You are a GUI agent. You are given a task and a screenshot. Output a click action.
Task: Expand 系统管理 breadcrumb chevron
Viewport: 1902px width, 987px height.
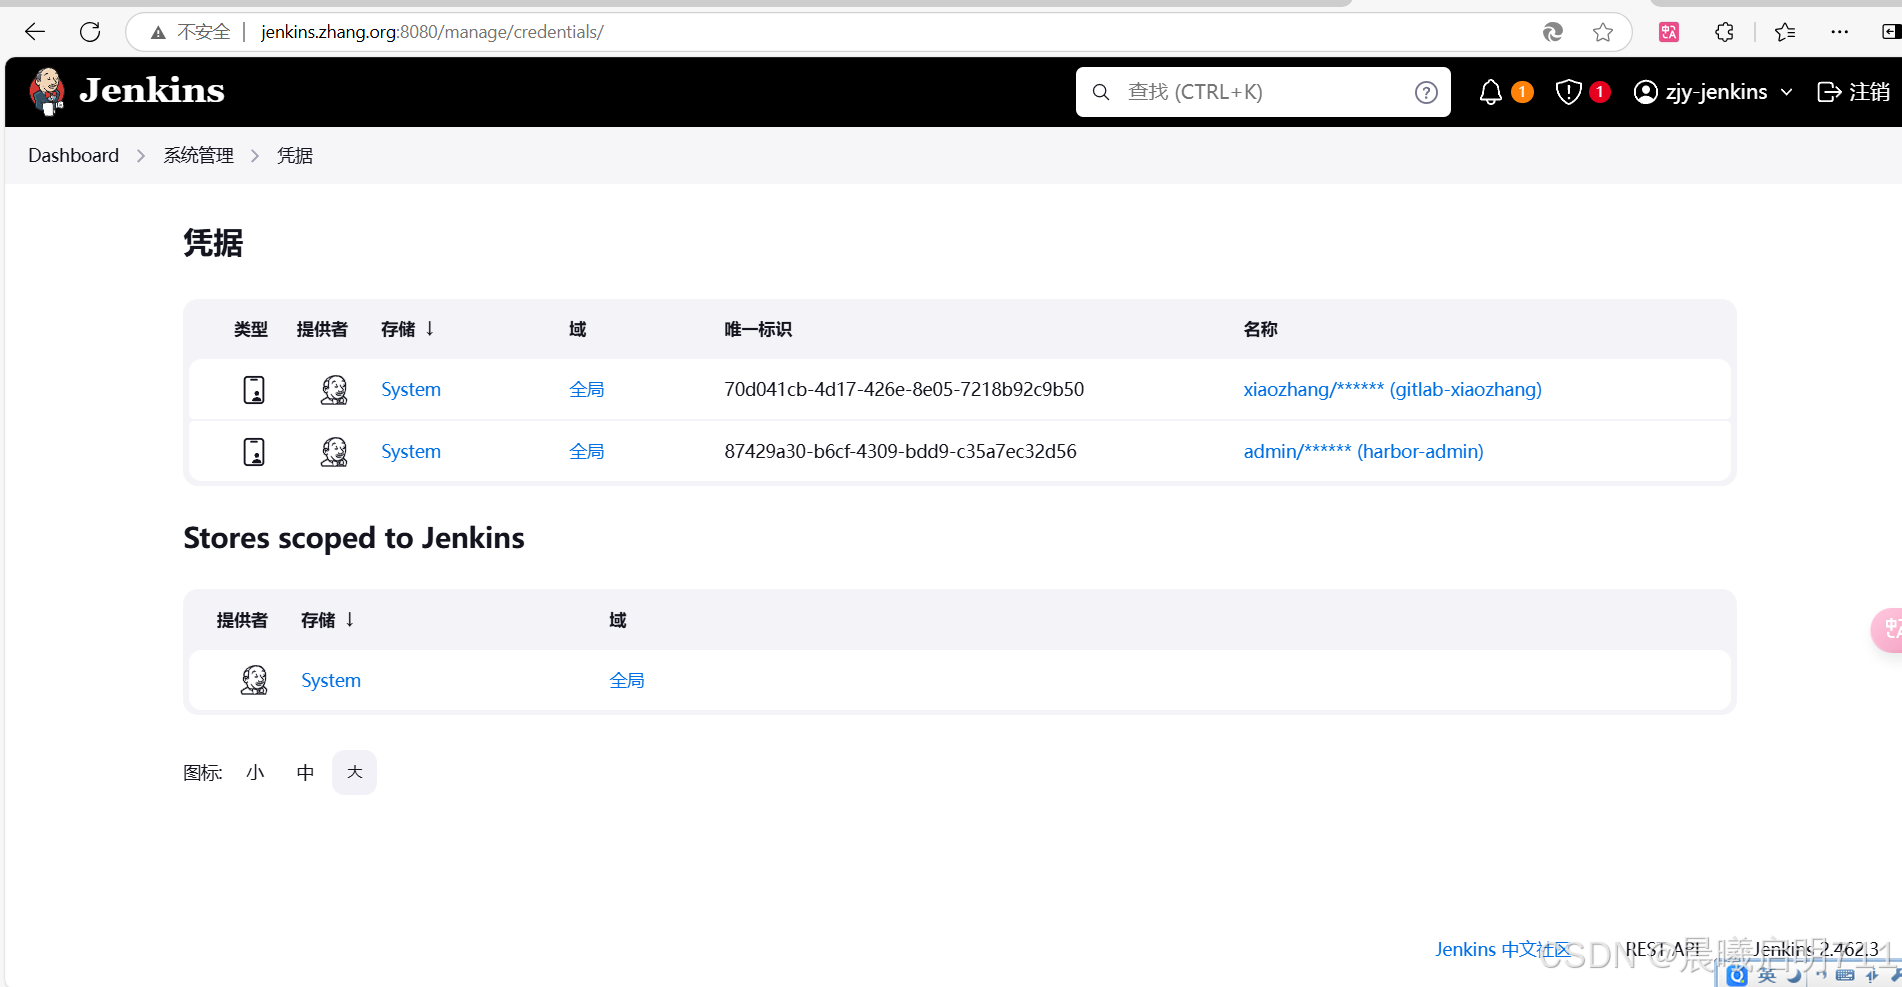255,156
